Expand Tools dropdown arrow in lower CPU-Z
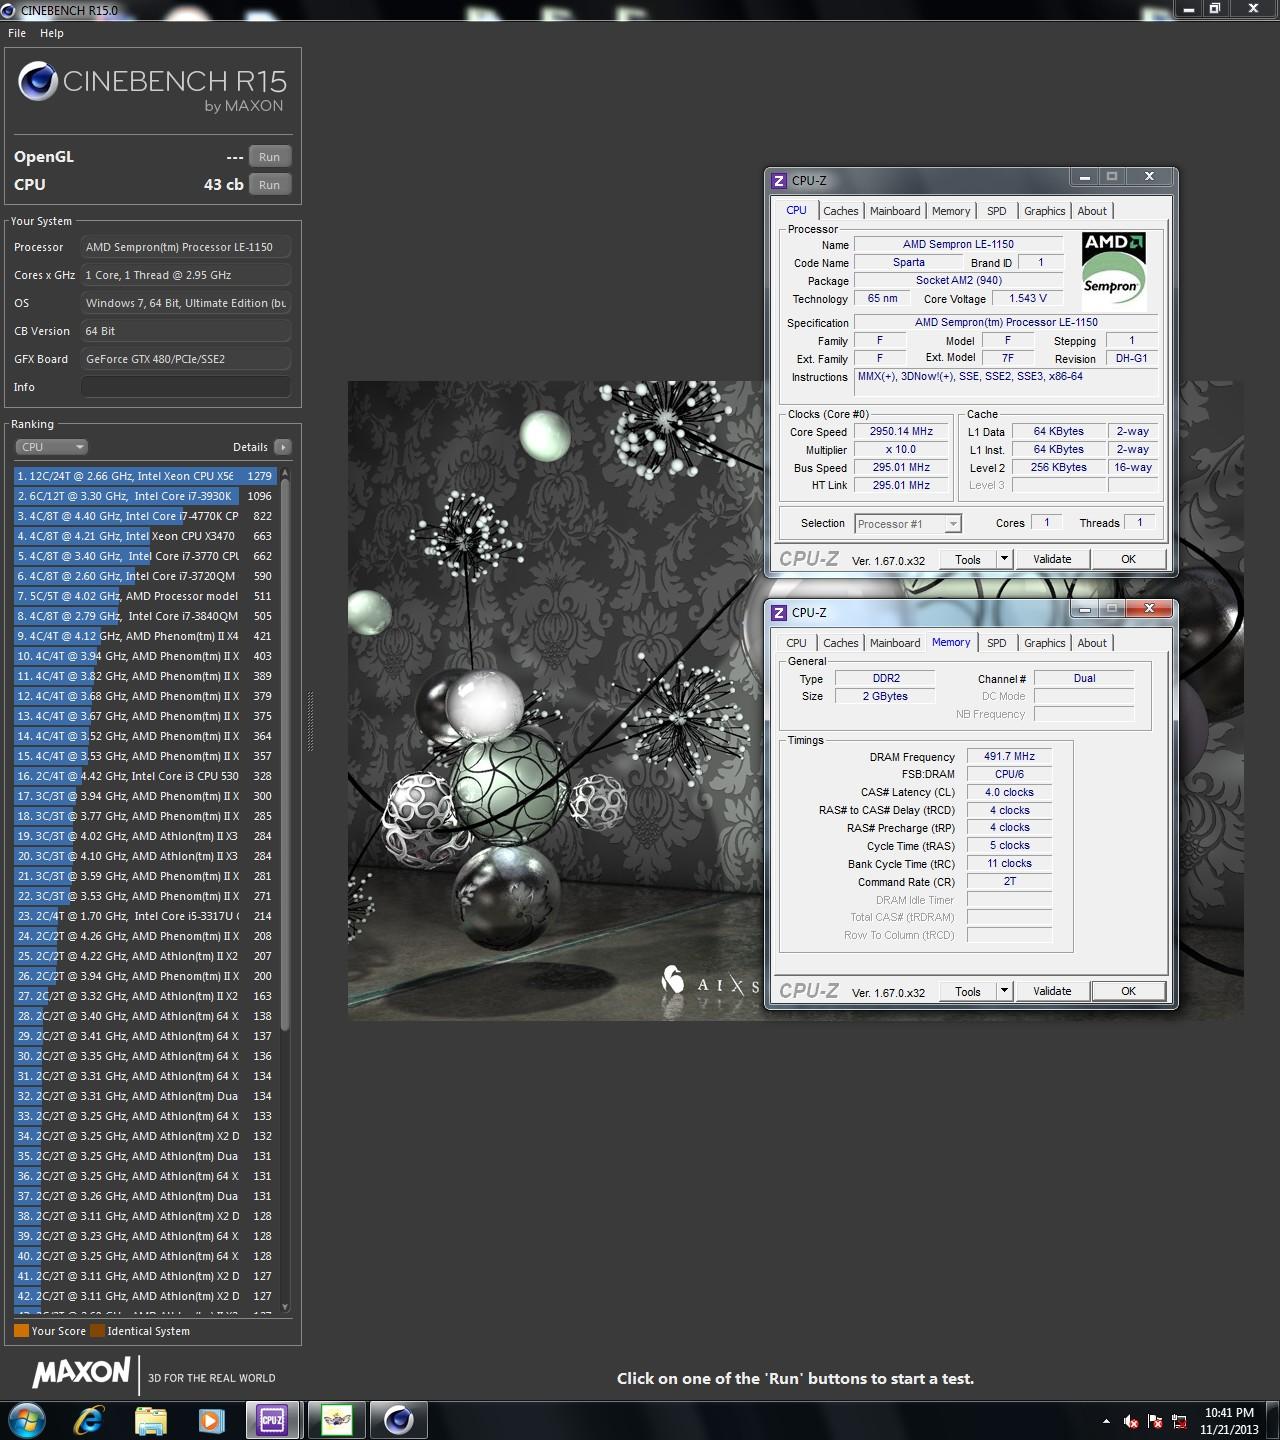The height and width of the screenshot is (1440, 1280). coord(1004,992)
